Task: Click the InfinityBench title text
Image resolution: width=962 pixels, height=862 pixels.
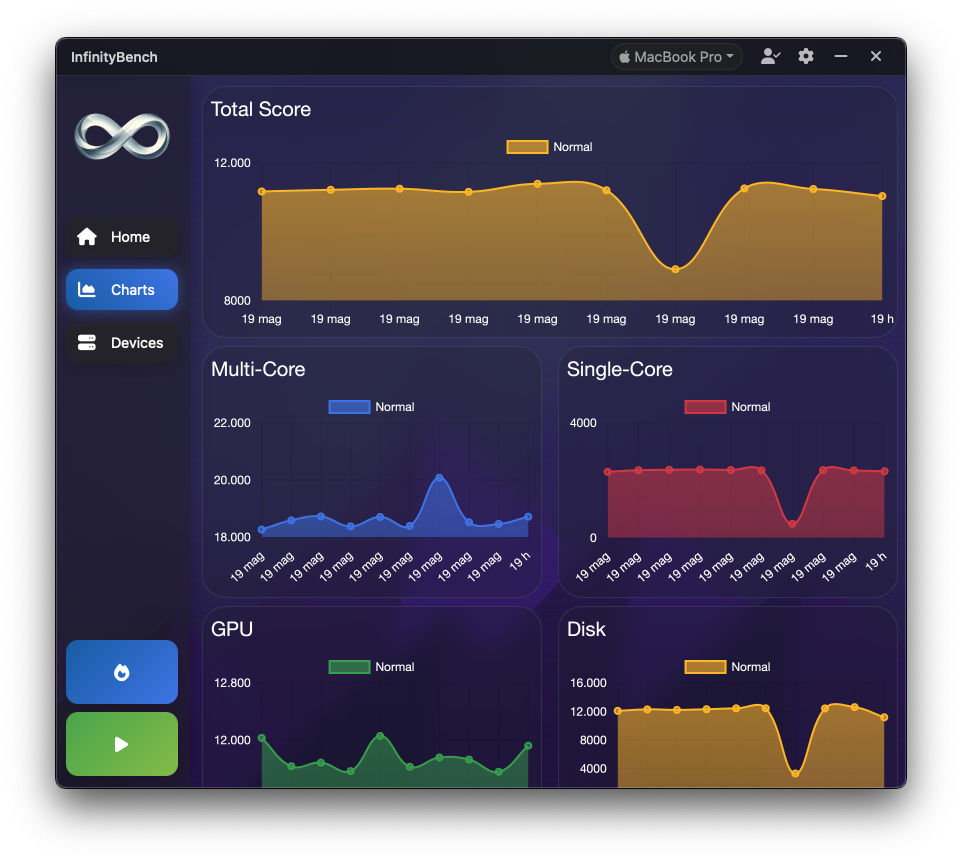Action: [114, 57]
